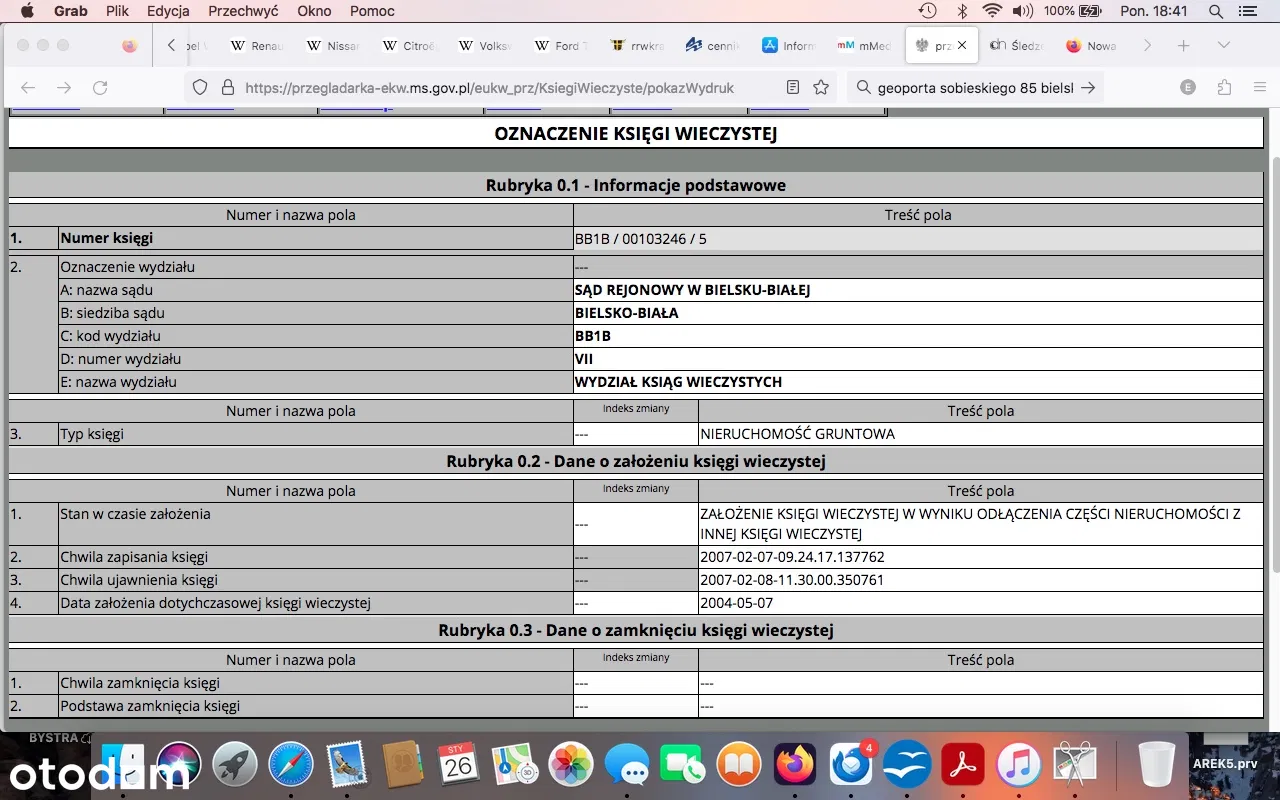This screenshot has height=800, width=1280.
Task: Open a new tab with plus button
Action: pos(1184,46)
